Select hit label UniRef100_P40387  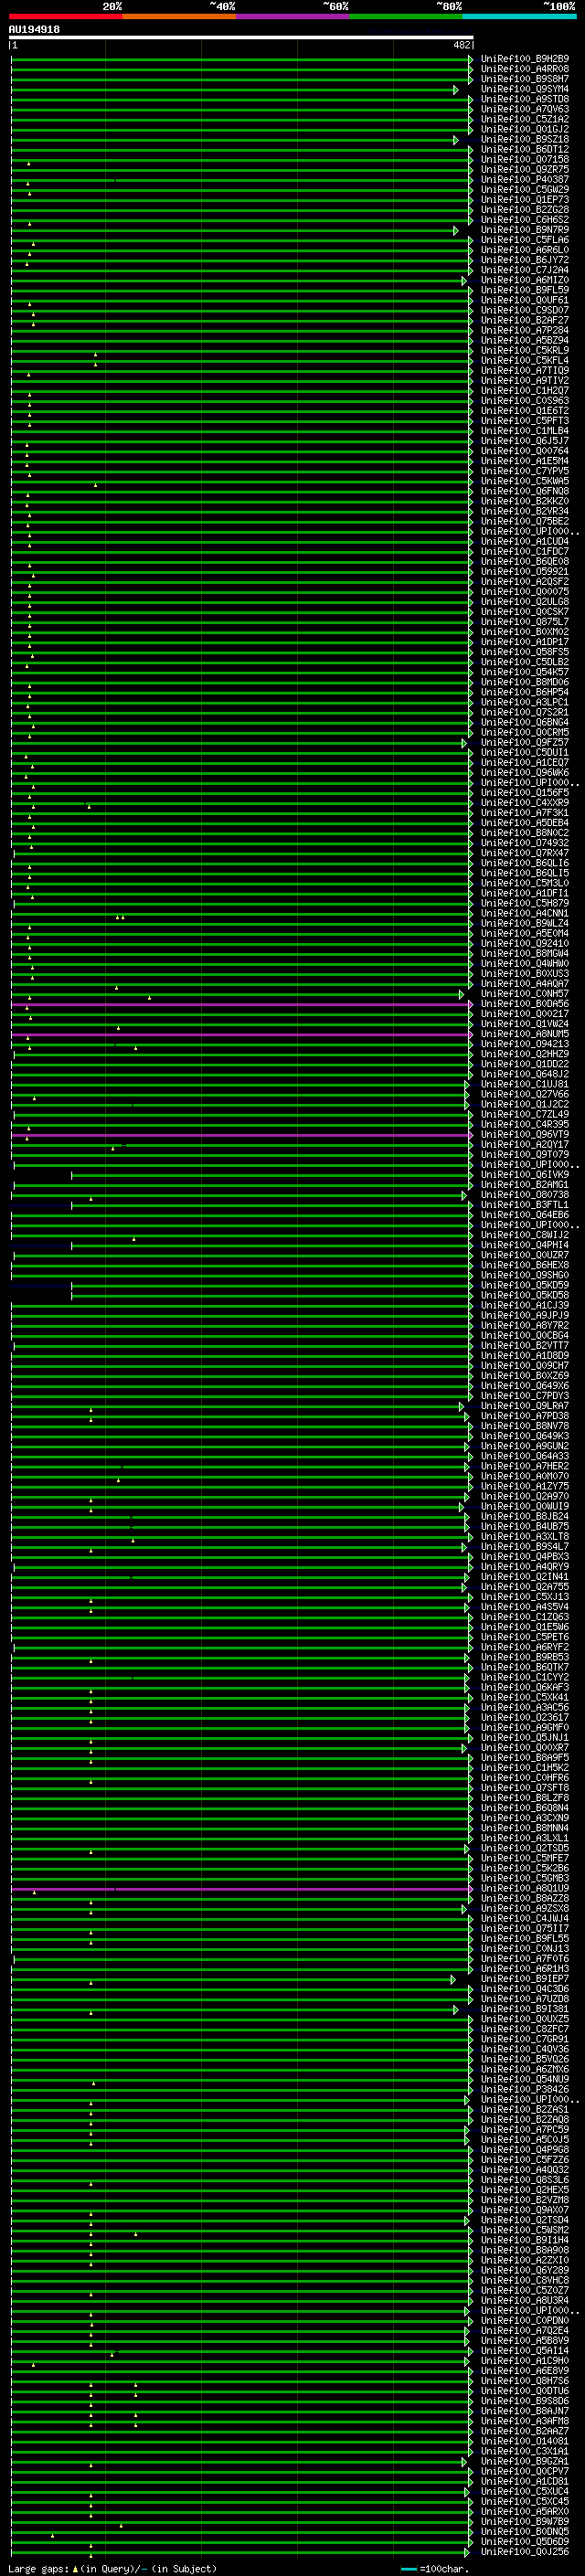point(525,179)
